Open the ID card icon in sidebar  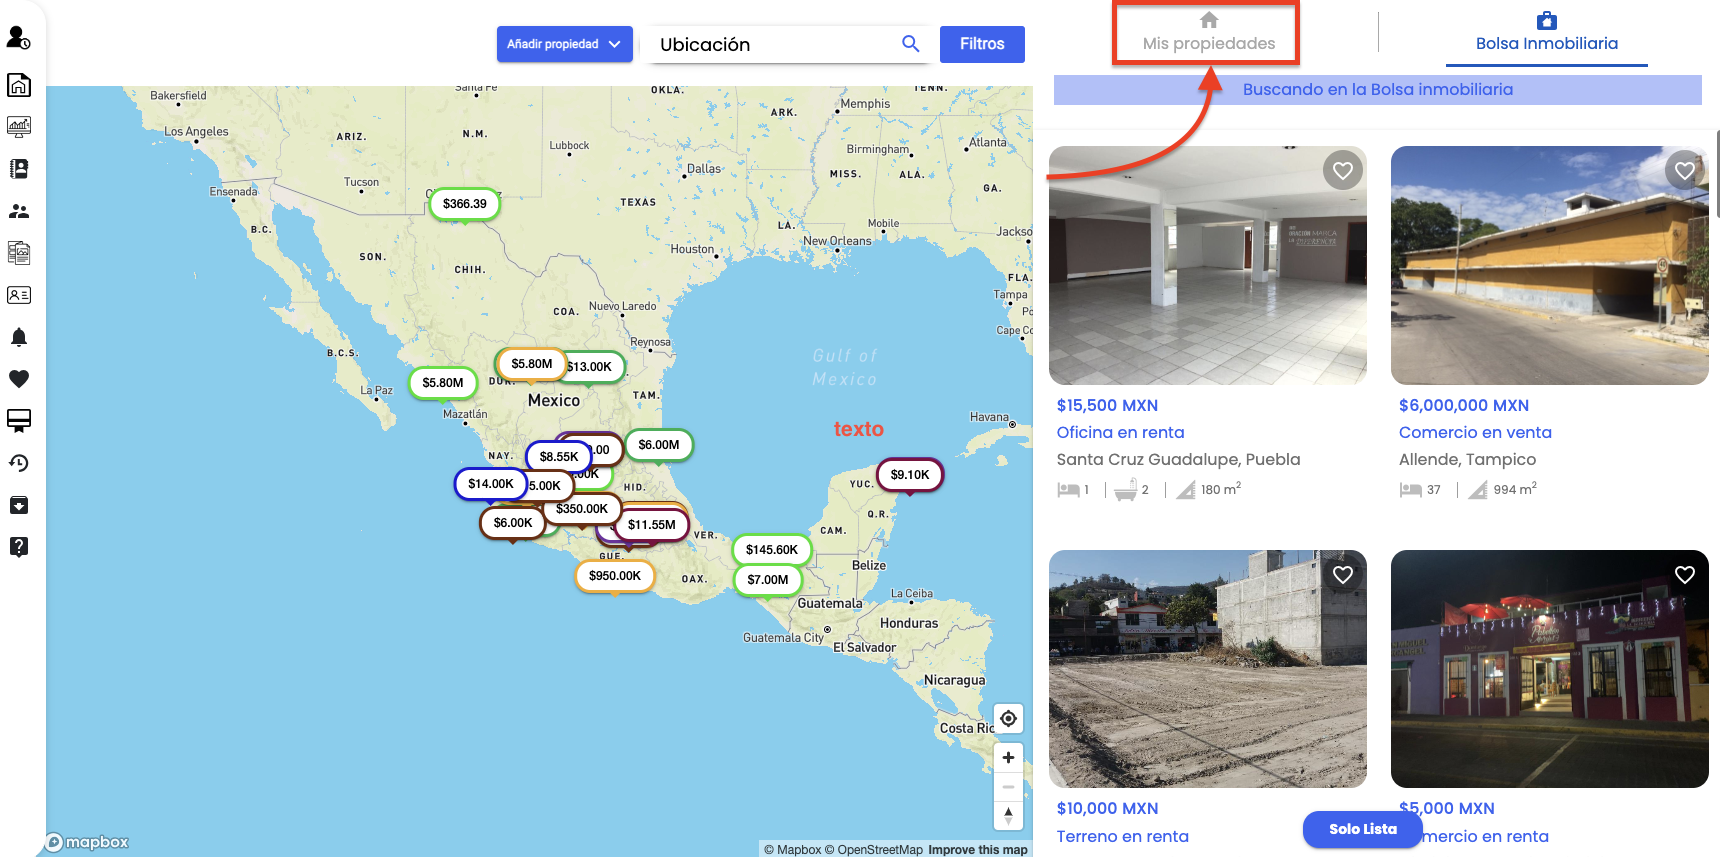click(18, 295)
